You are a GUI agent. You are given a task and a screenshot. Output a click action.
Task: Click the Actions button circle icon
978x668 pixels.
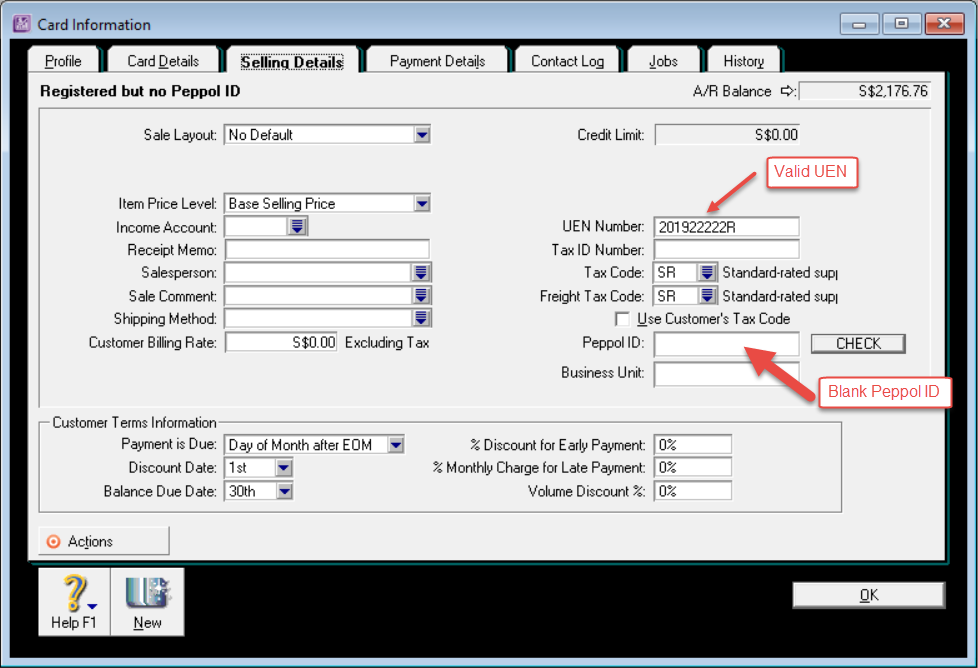tap(54, 542)
